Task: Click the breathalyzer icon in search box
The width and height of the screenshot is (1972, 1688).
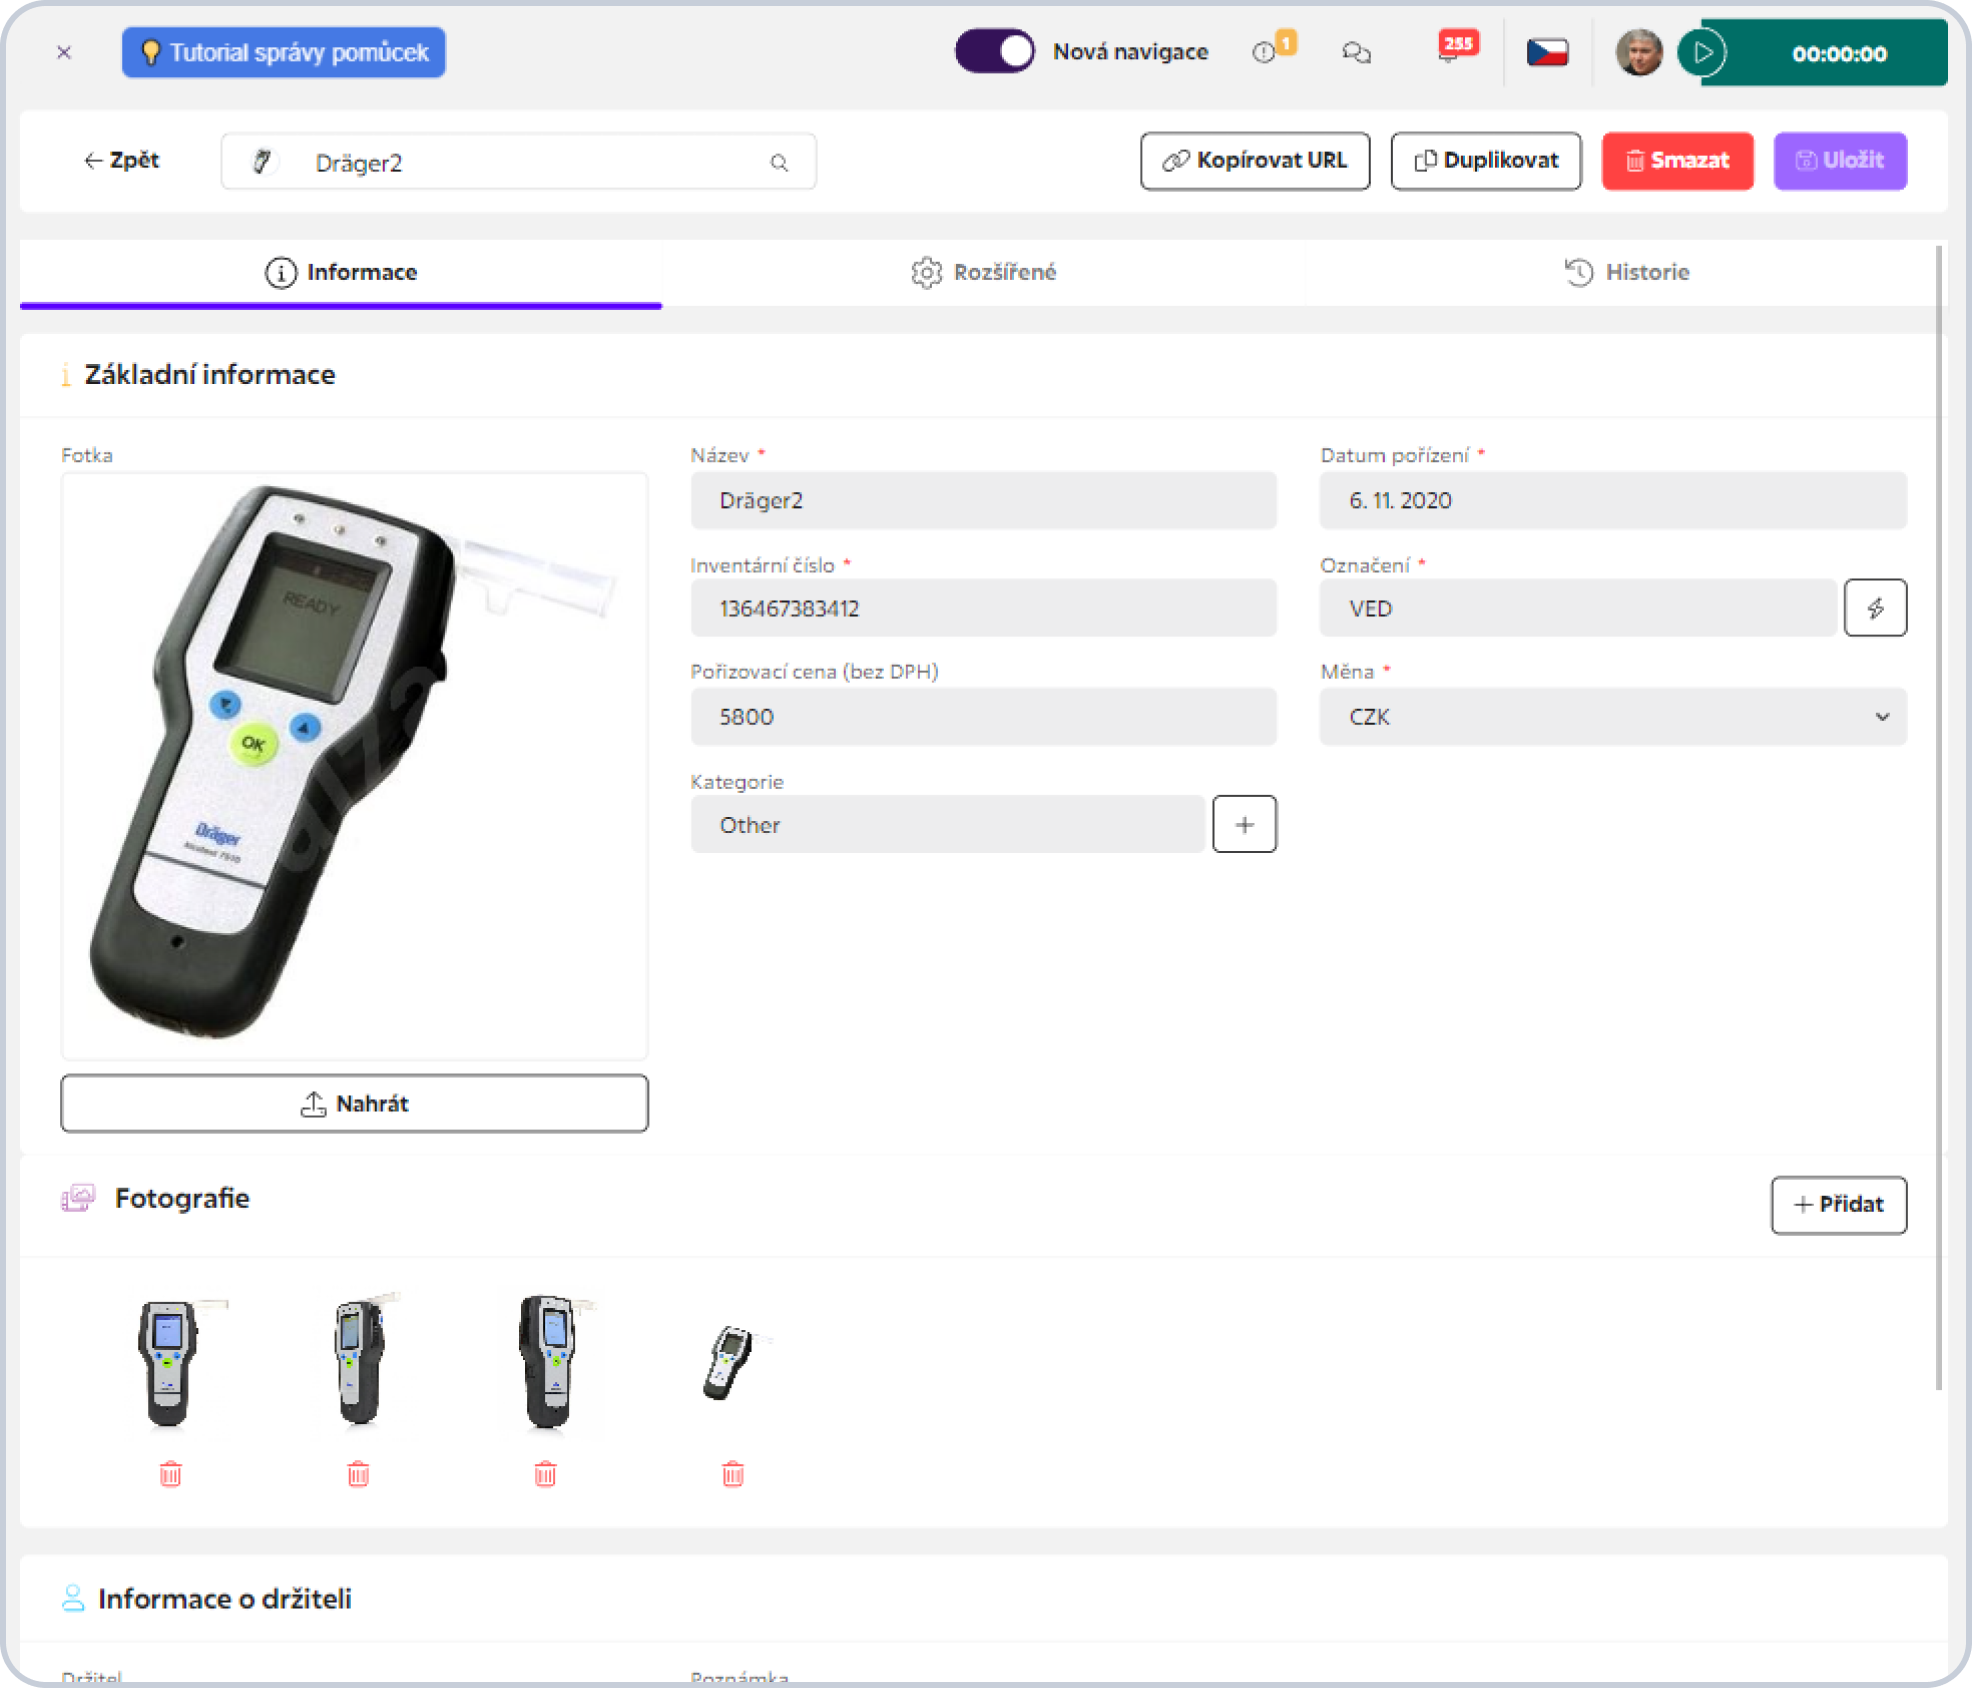Action: (262, 161)
